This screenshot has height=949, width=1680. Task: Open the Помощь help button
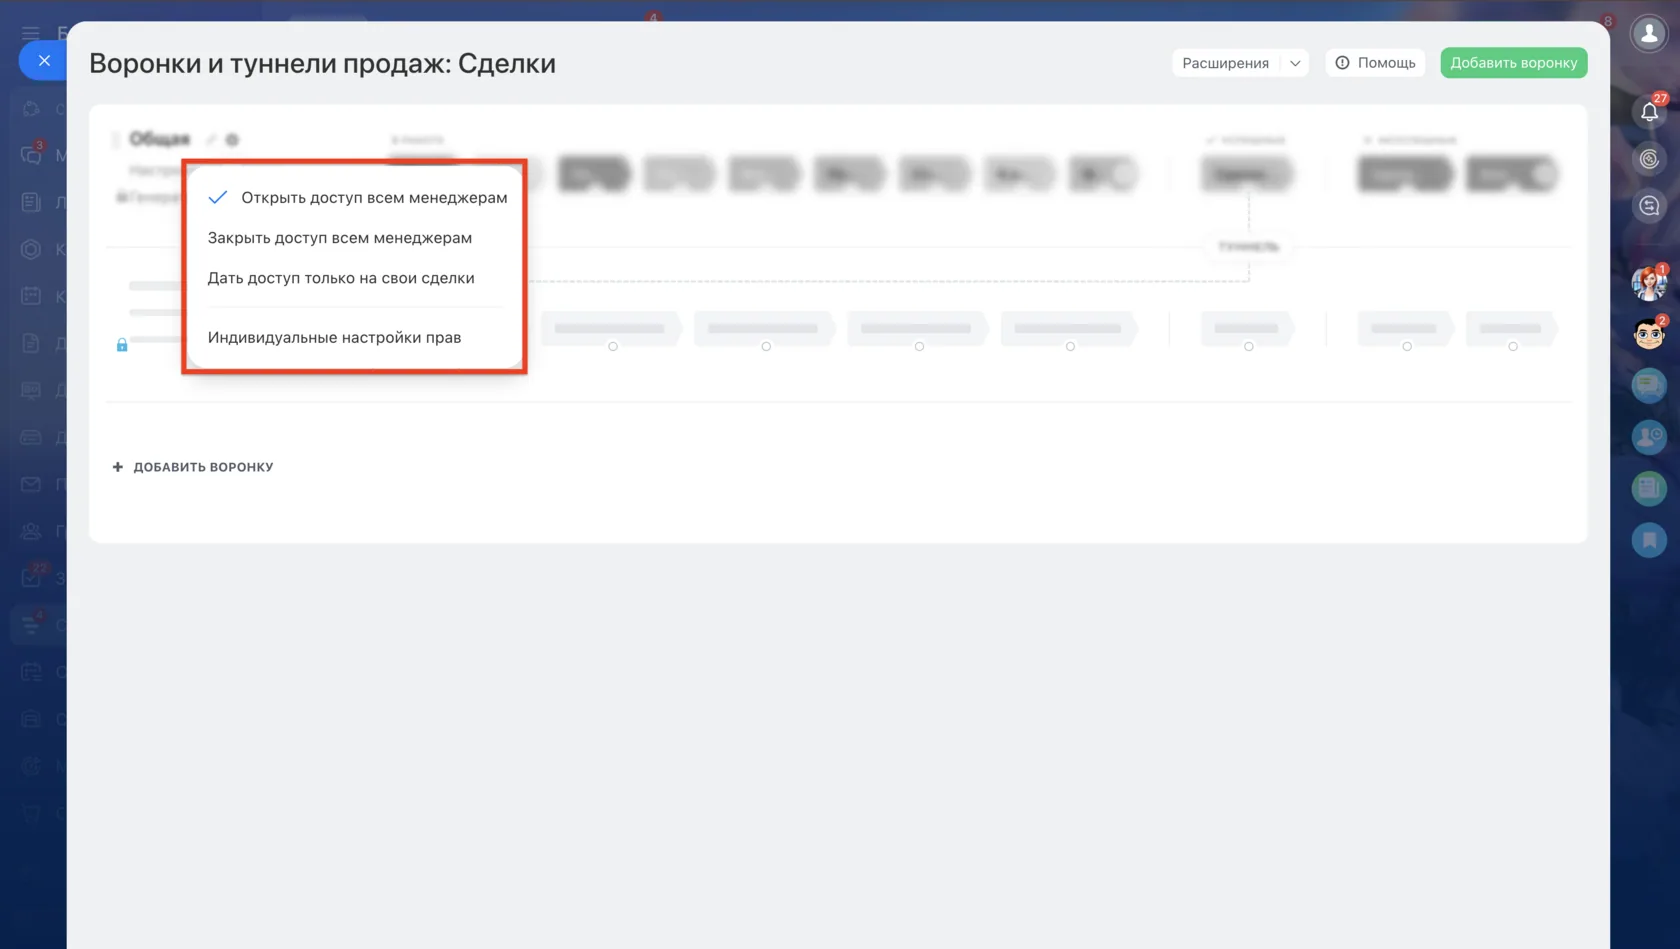(1375, 63)
